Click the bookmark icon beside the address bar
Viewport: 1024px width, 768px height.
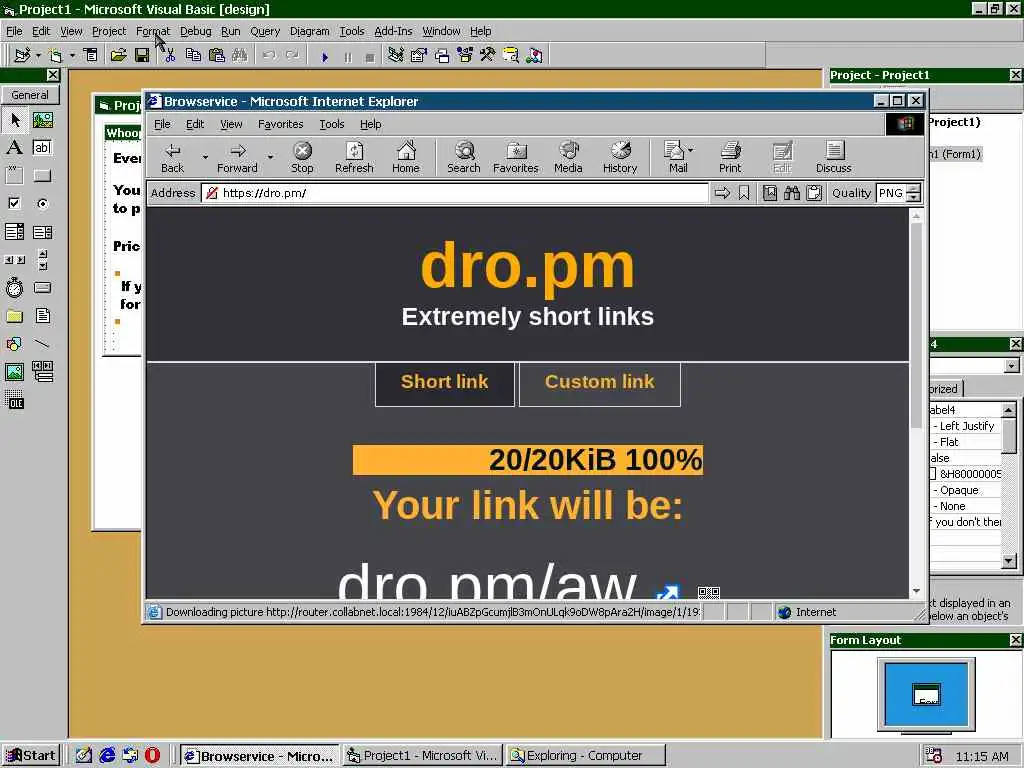coord(744,193)
